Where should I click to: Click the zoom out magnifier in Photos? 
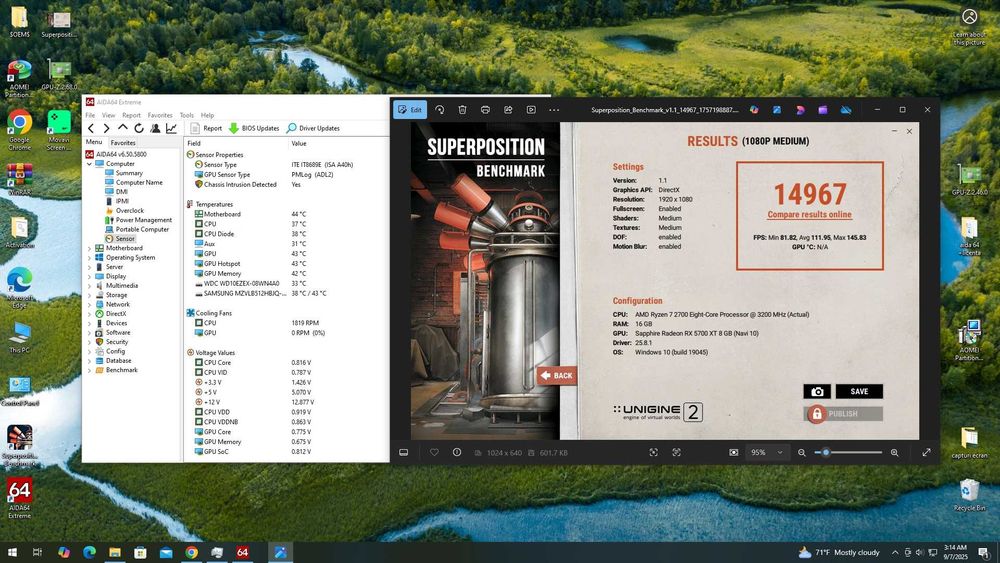point(802,453)
